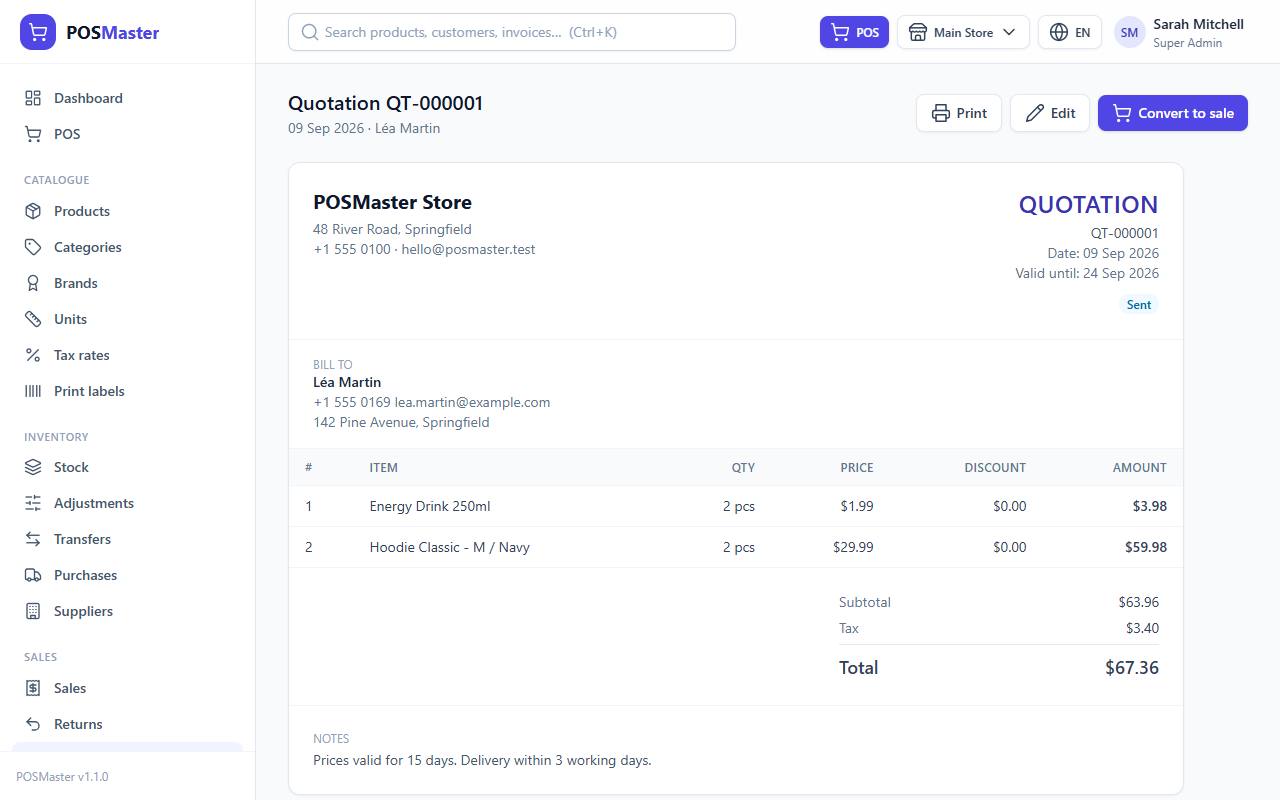Click the Suppliers building icon

tap(33, 611)
